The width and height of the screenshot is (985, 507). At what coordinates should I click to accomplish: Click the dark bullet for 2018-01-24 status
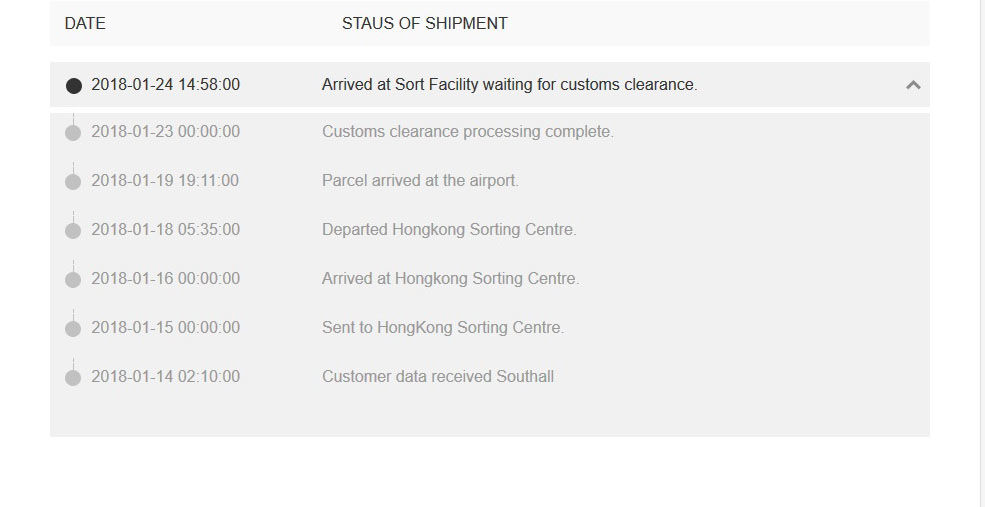pyautogui.click(x=73, y=86)
